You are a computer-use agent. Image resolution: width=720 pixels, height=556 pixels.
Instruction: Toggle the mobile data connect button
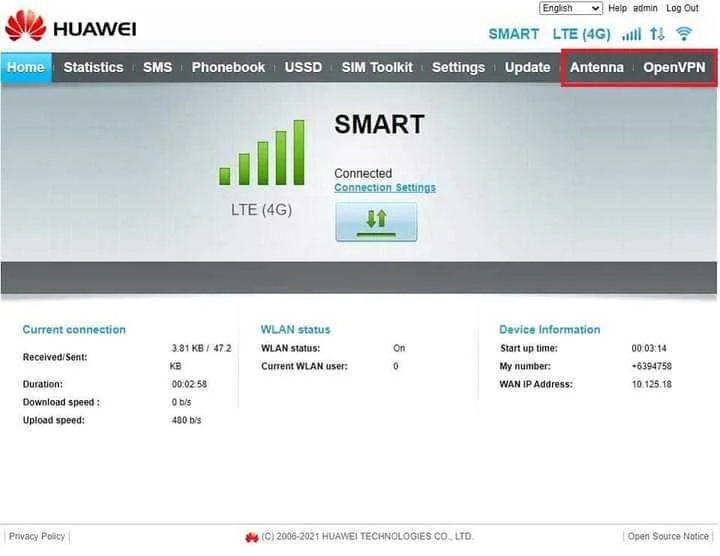(x=376, y=222)
